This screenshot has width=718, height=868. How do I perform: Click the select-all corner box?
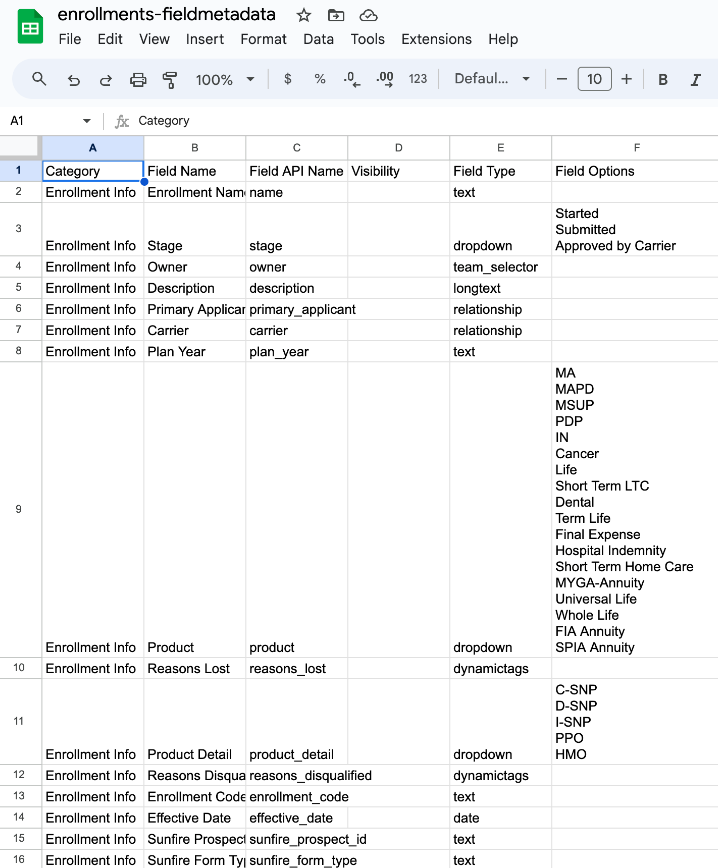coord(20,148)
